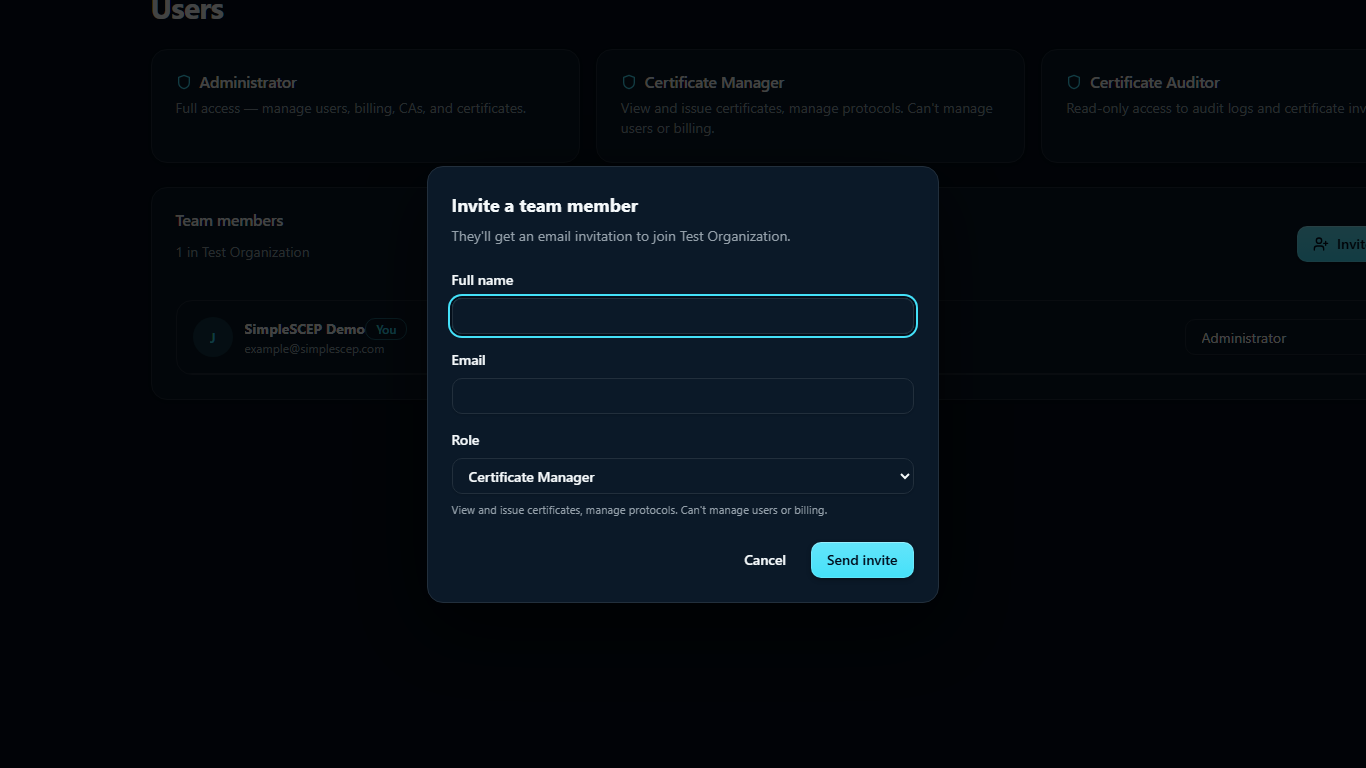1366x768 pixels.
Task: Click the SimpleSCEP Demo member name
Action: 304,329
